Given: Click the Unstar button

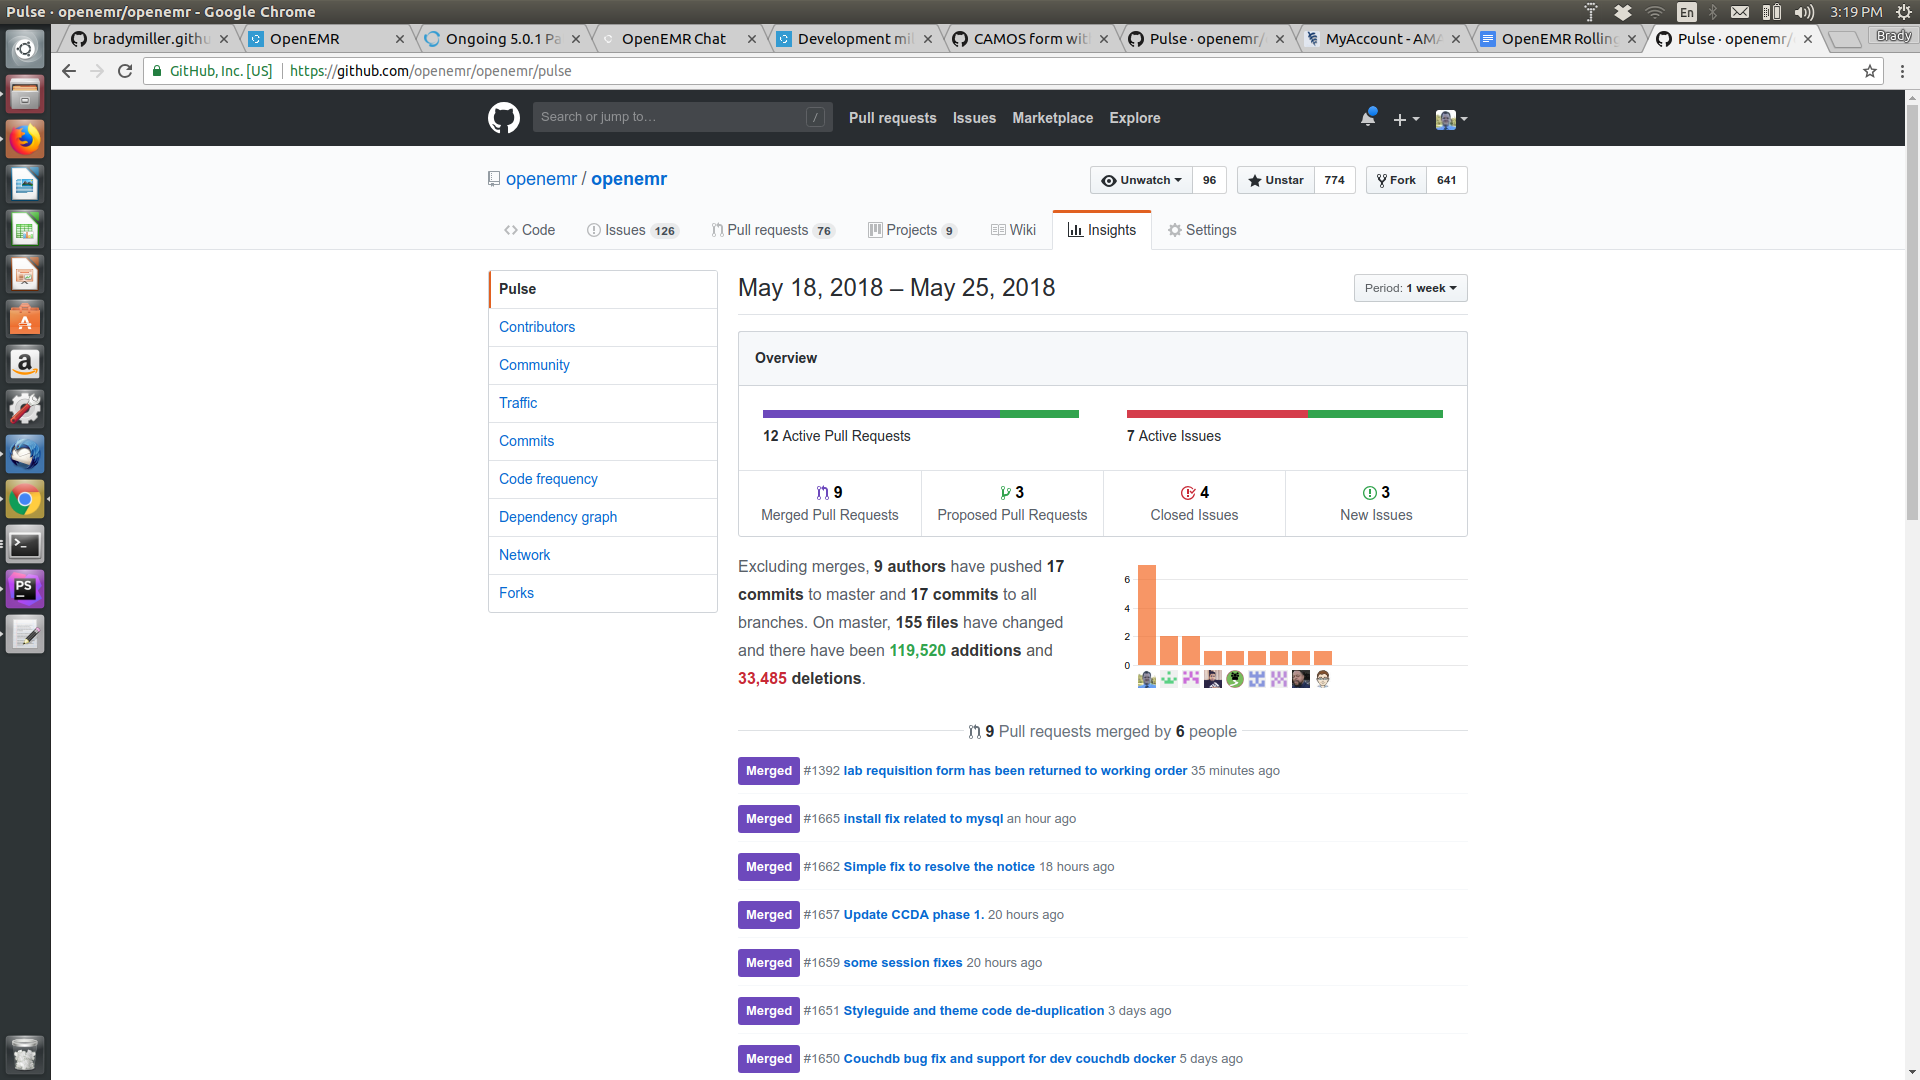Looking at the screenshot, I should 1275,180.
